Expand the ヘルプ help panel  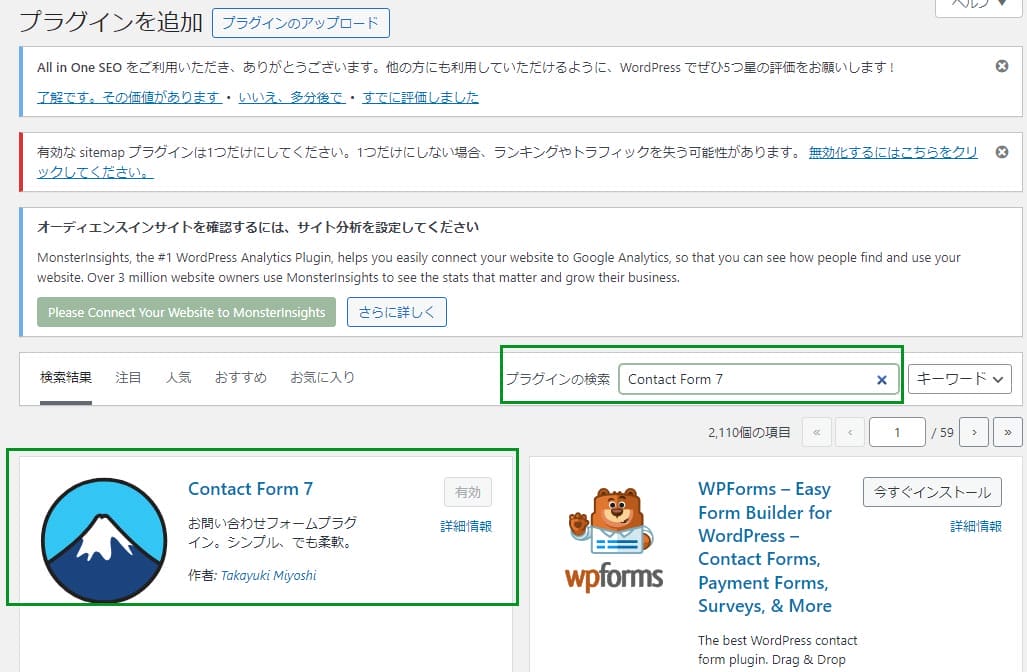[x=979, y=5]
